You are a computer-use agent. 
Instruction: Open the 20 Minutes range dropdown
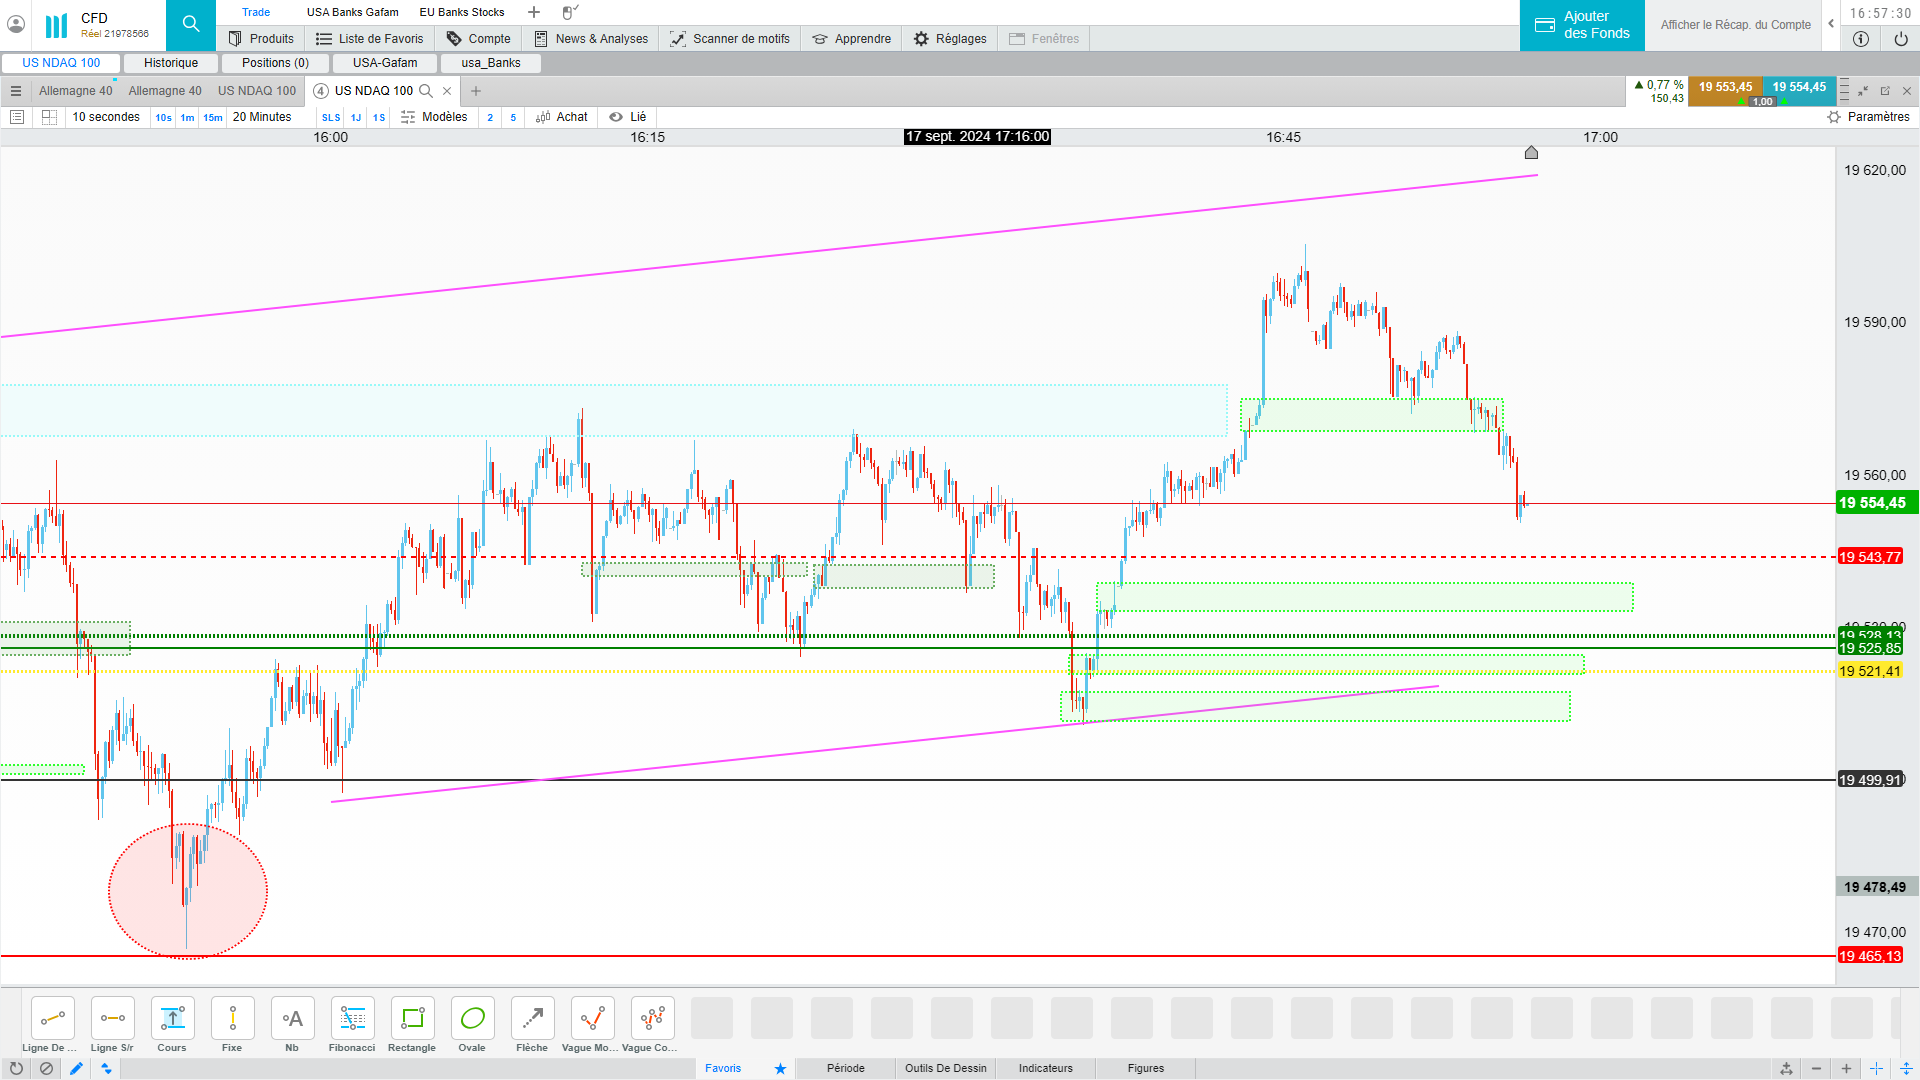click(x=262, y=117)
